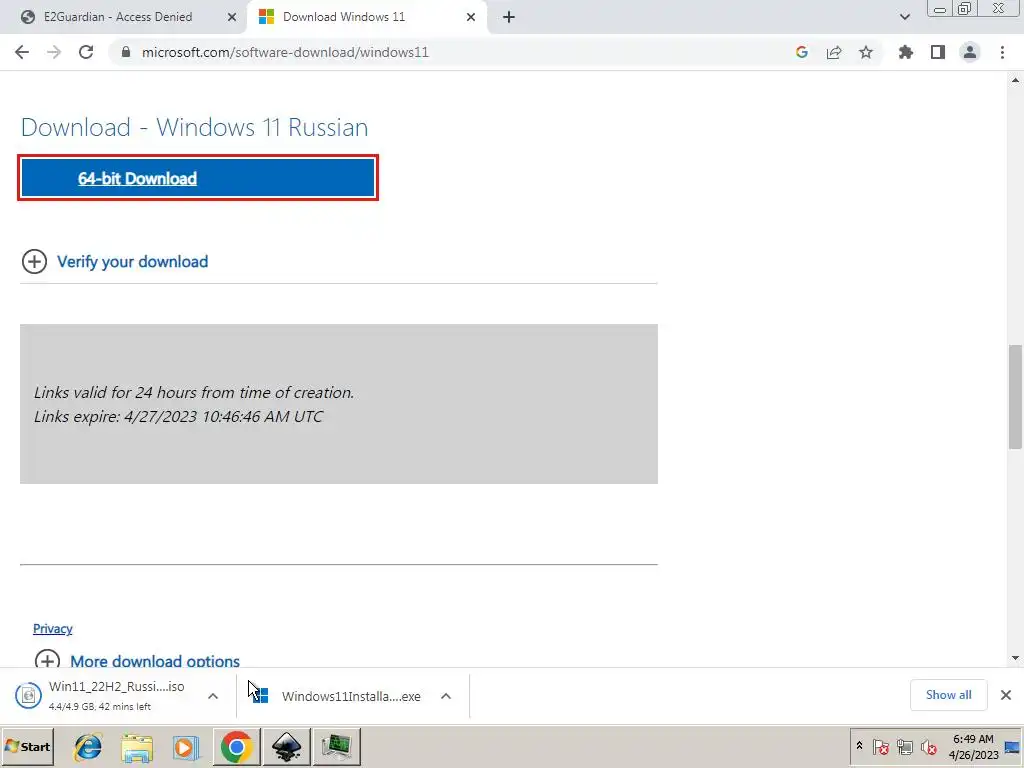Show hidden system tray icons
1024x768 pixels.
point(859,746)
